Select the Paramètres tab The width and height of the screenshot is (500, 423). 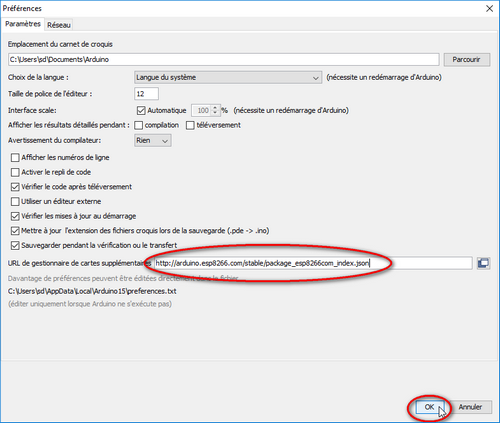23,24
